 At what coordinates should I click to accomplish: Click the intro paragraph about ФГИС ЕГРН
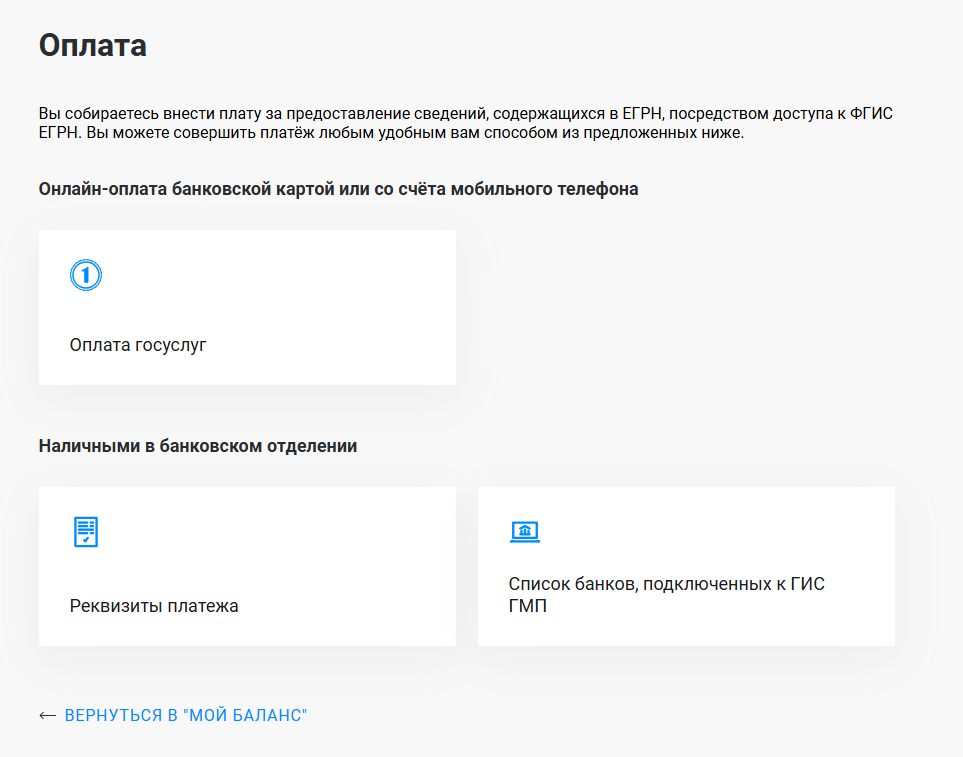466,123
